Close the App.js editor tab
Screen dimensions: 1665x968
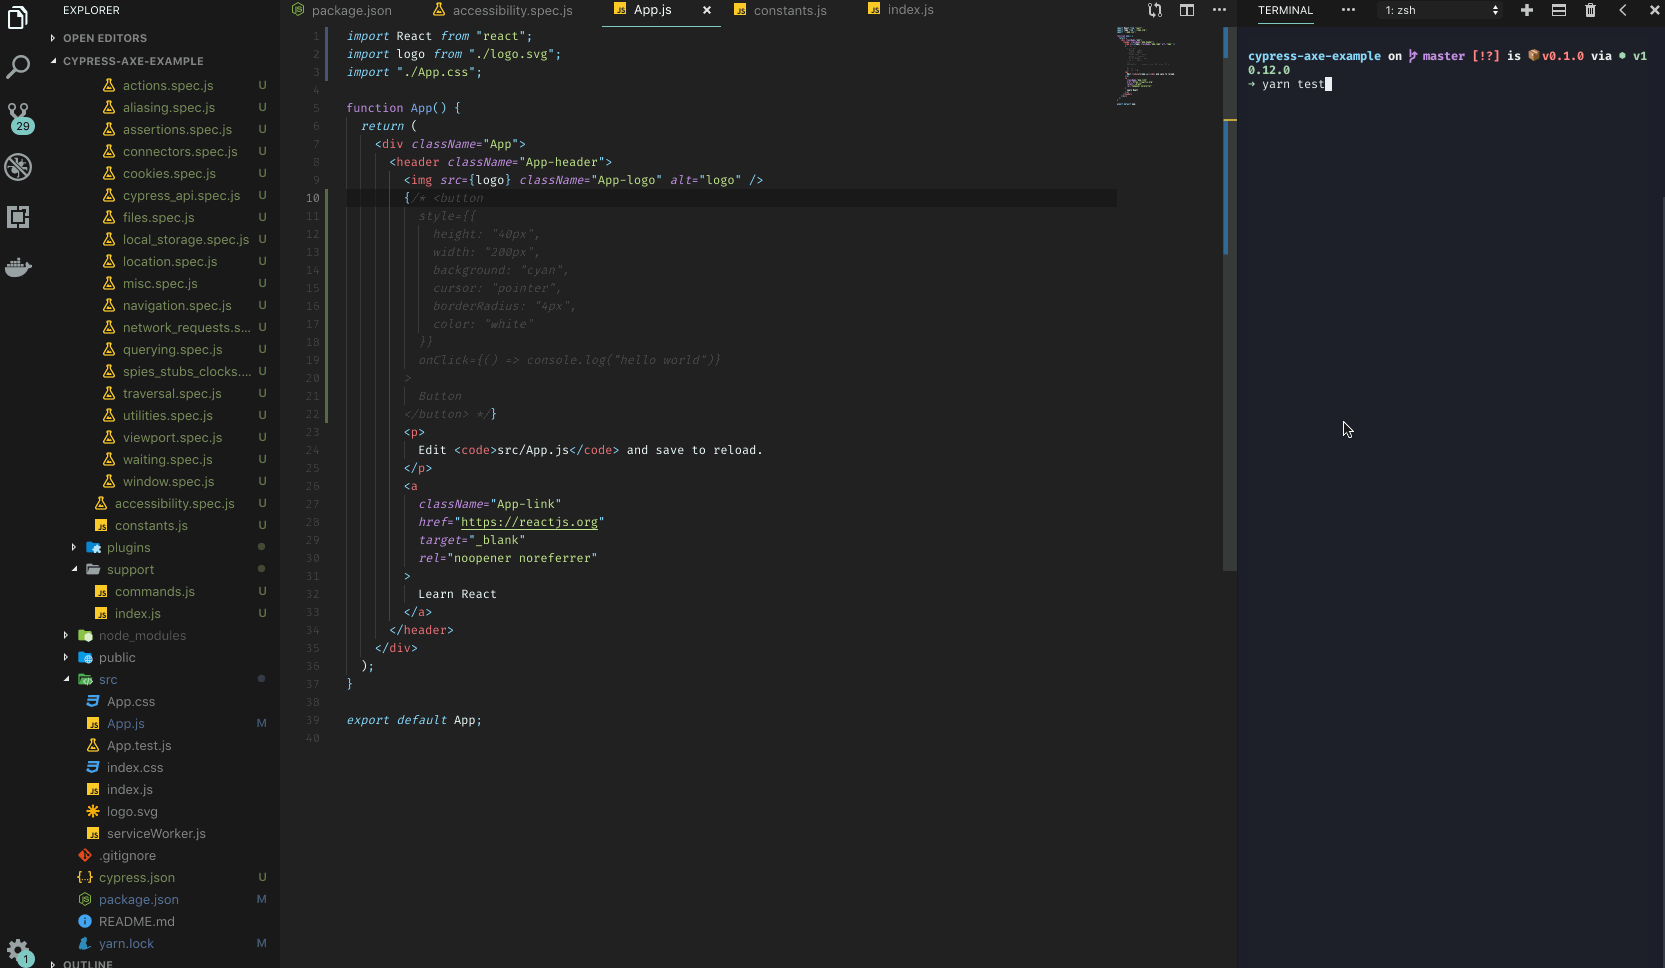tap(707, 10)
